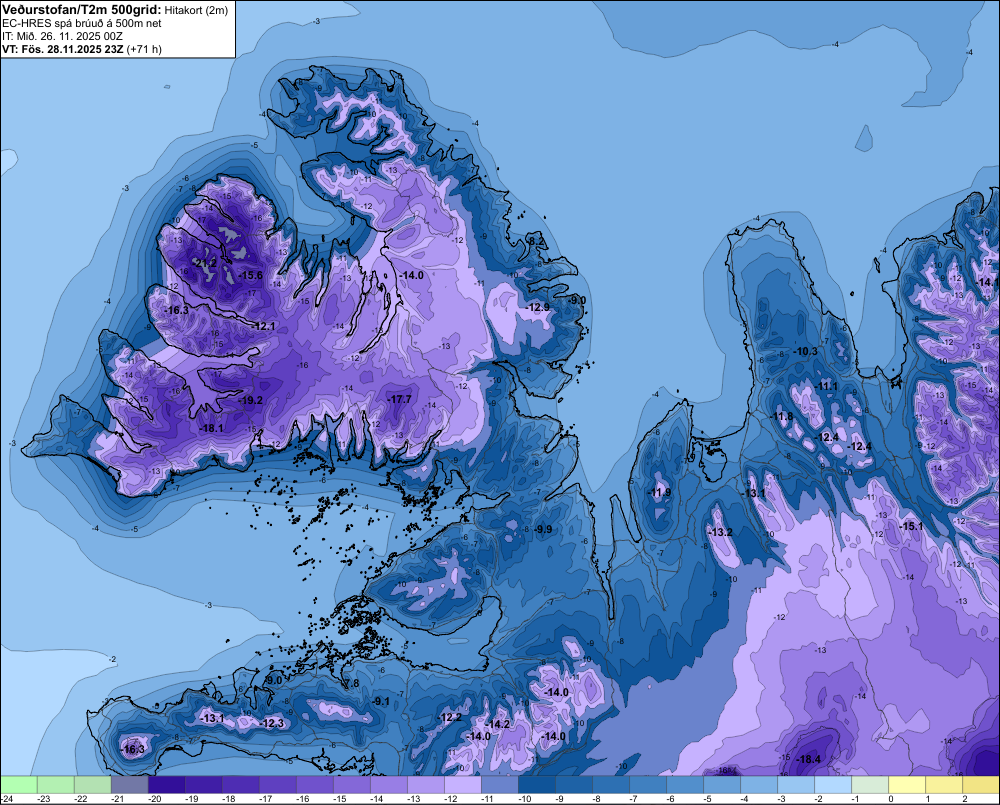Screen dimensions: 1000x805
Task: Click the map temperature value -11.8
Action: pos(782,417)
